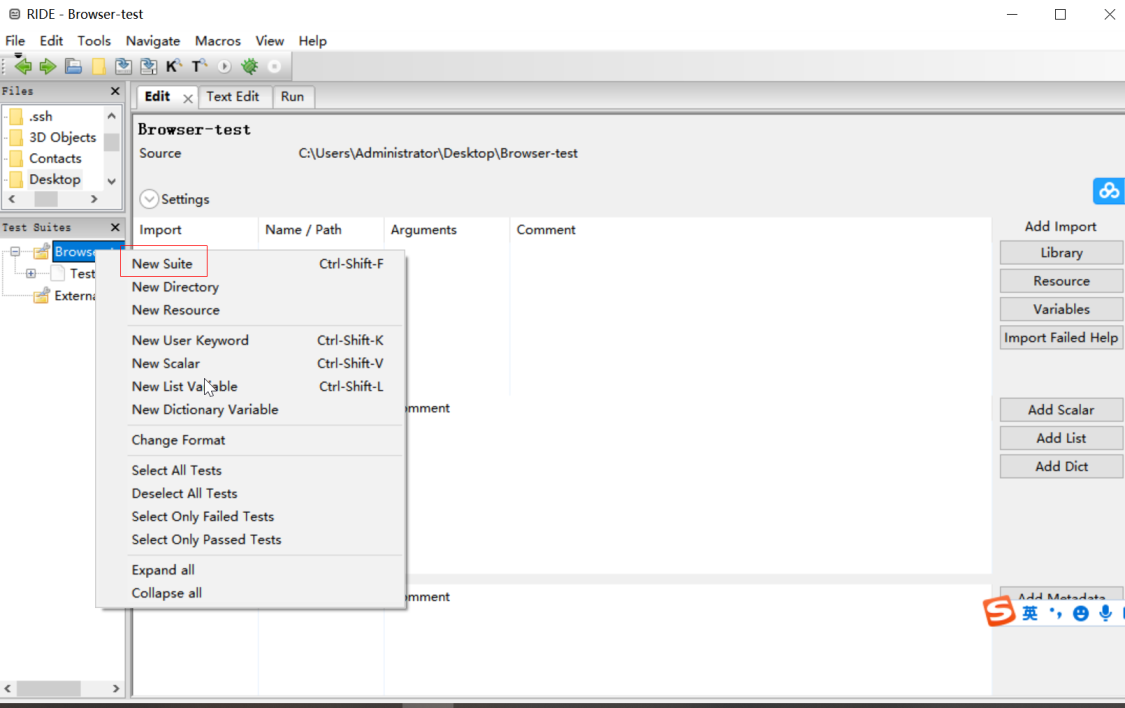The height and width of the screenshot is (708, 1125).
Task: Open the IME emoji face icon
Action: point(1081,613)
